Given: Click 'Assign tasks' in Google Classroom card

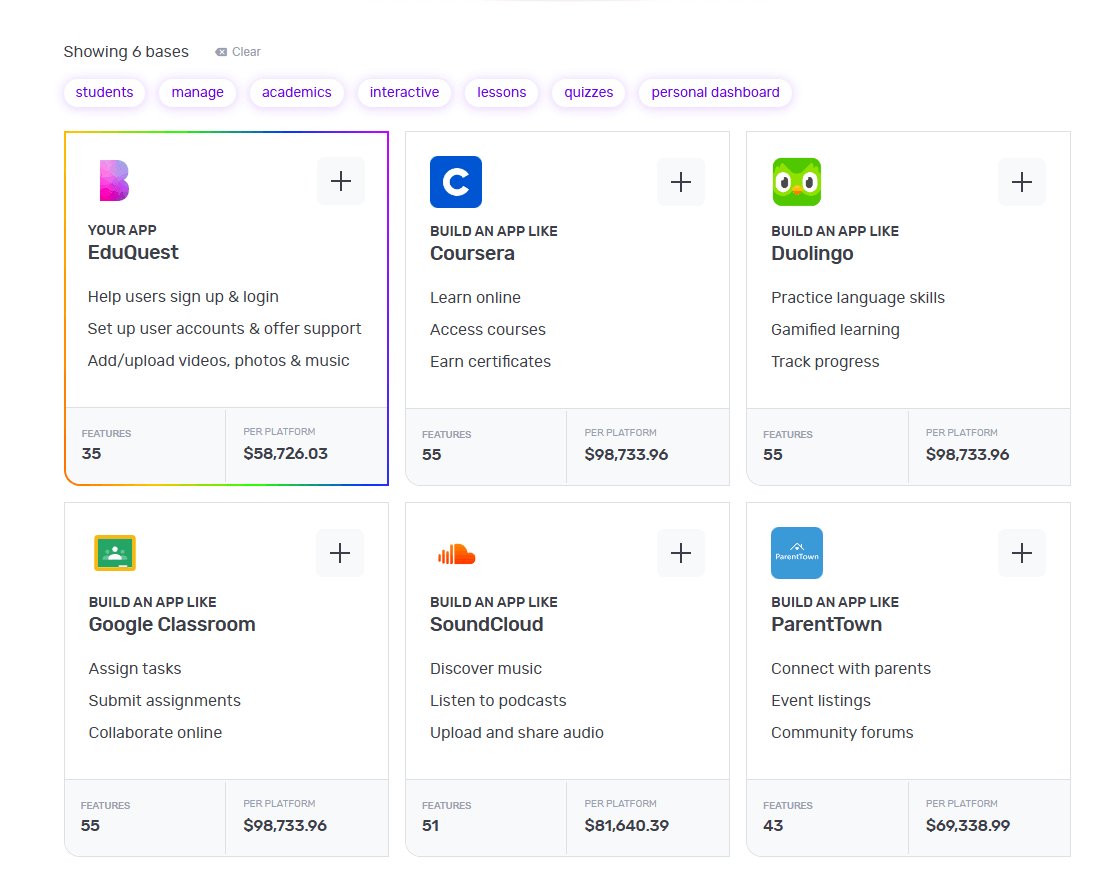Looking at the screenshot, I should pos(135,669).
